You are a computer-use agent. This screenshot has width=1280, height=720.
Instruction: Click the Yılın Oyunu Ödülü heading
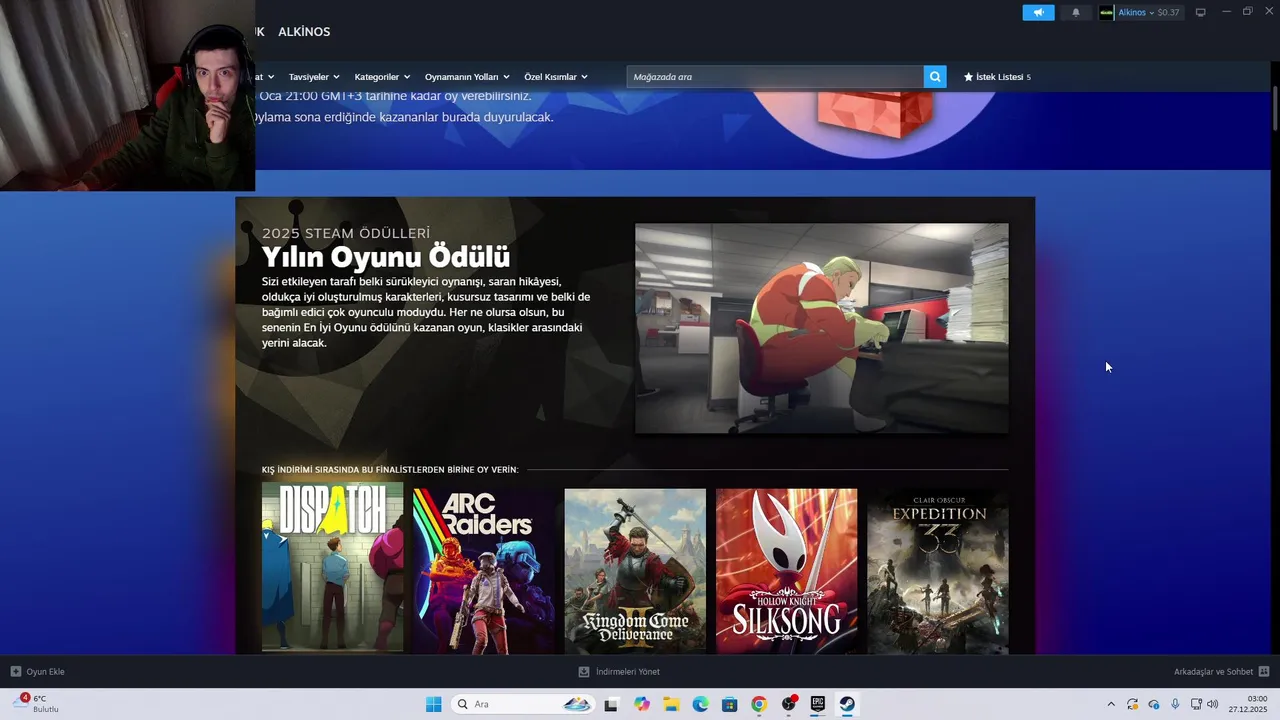[x=386, y=257]
